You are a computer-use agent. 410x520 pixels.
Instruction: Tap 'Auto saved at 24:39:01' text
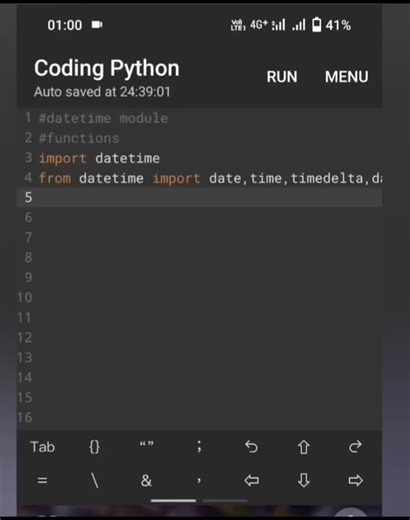(102, 92)
